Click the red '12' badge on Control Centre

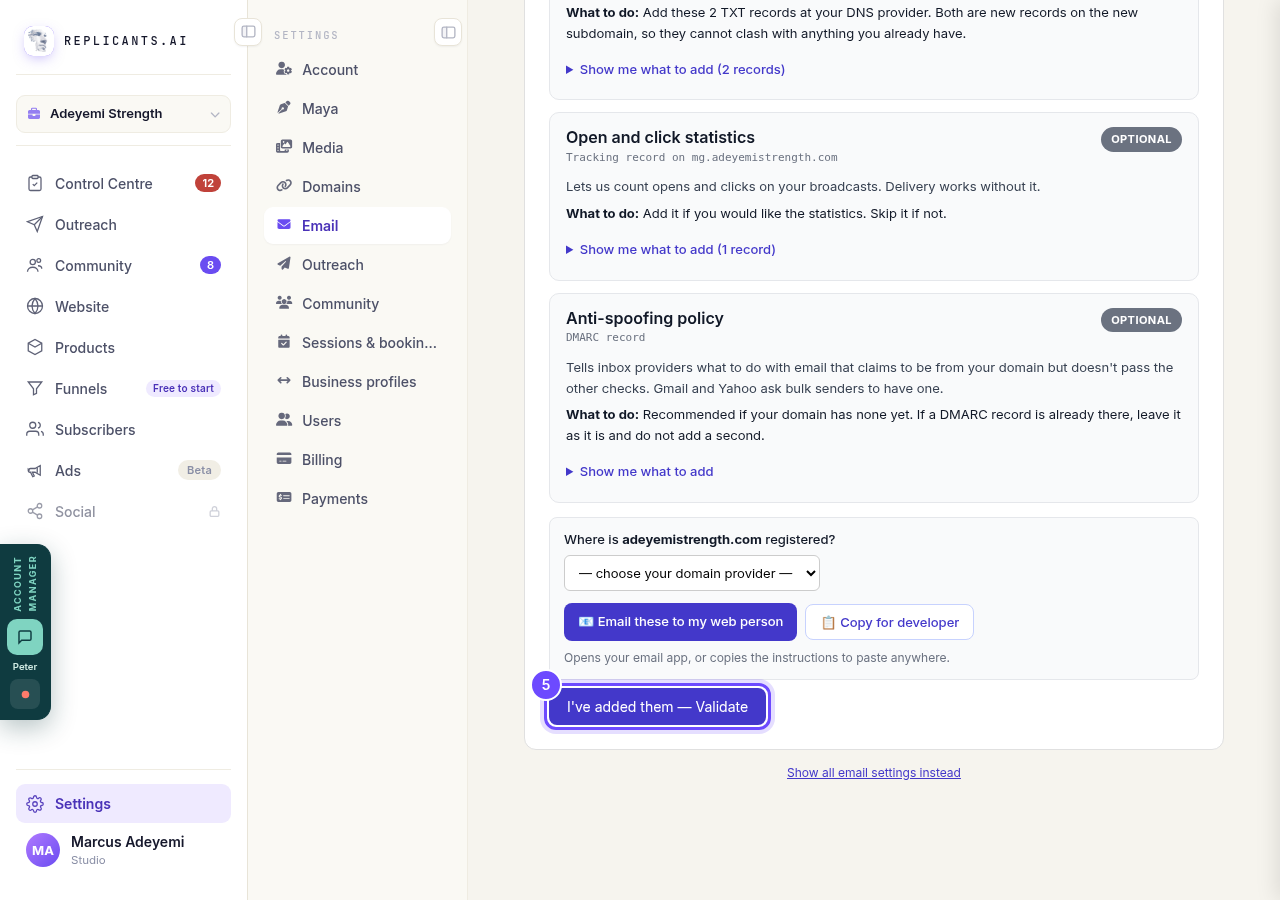pyautogui.click(x=208, y=183)
